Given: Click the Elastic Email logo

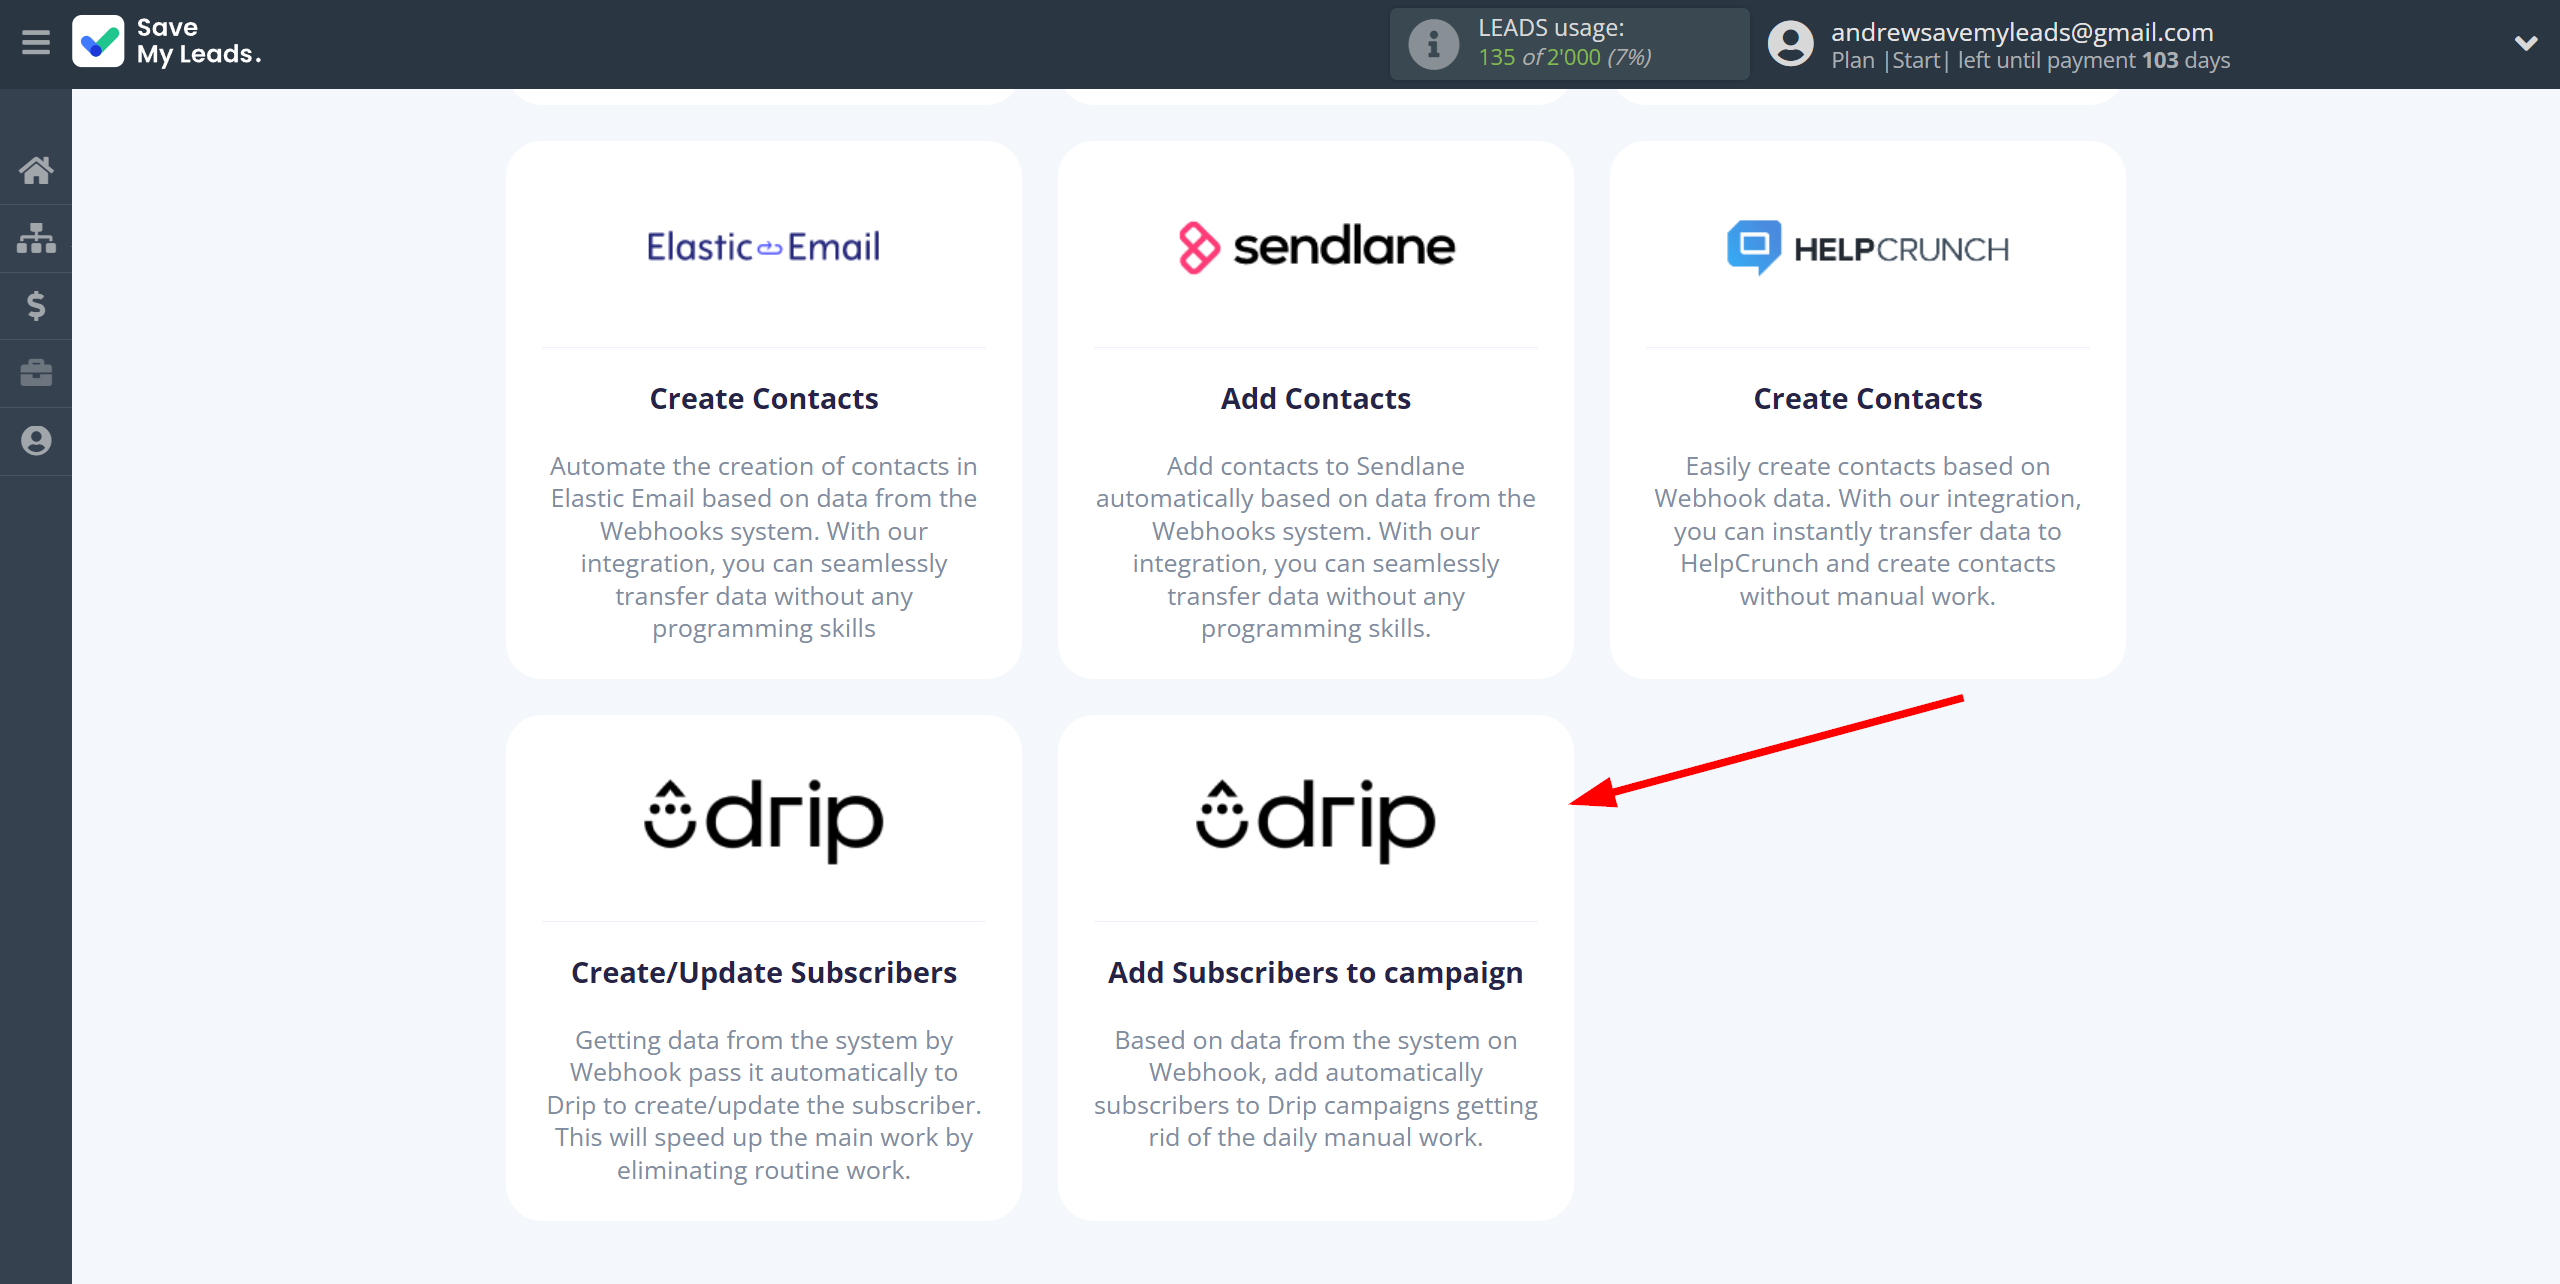Looking at the screenshot, I should point(763,246).
